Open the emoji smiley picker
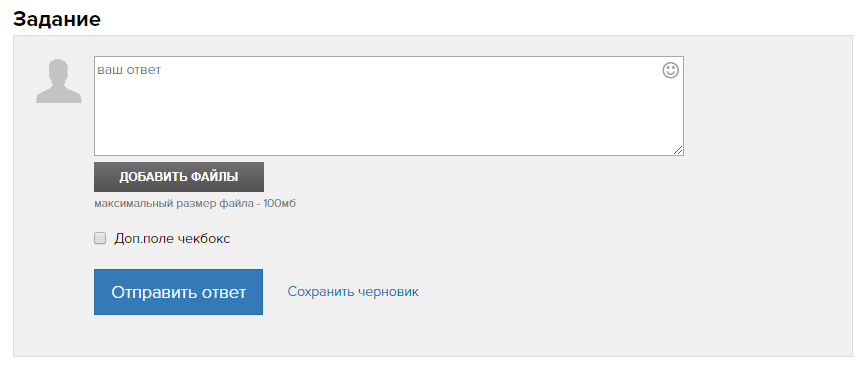The image size is (863, 371). click(670, 70)
